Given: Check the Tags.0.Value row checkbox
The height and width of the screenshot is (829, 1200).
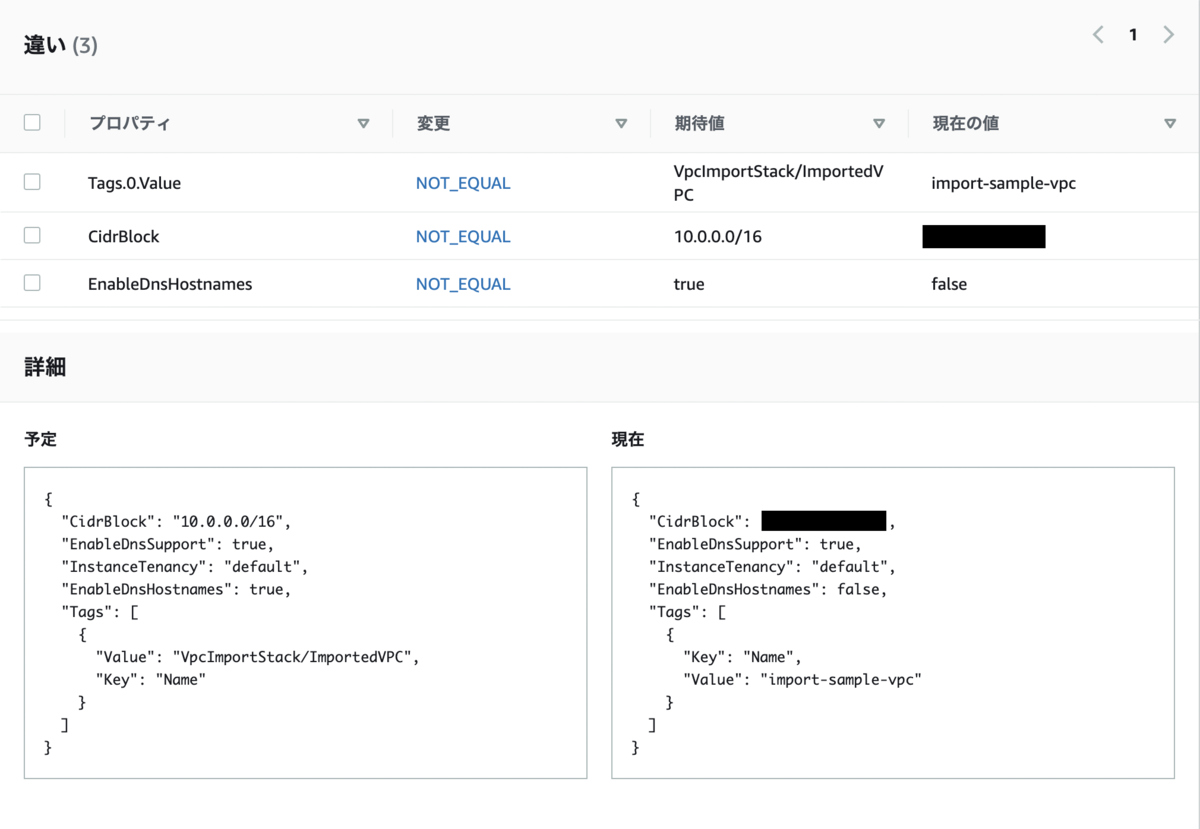Looking at the screenshot, I should [x=32, y=182].
